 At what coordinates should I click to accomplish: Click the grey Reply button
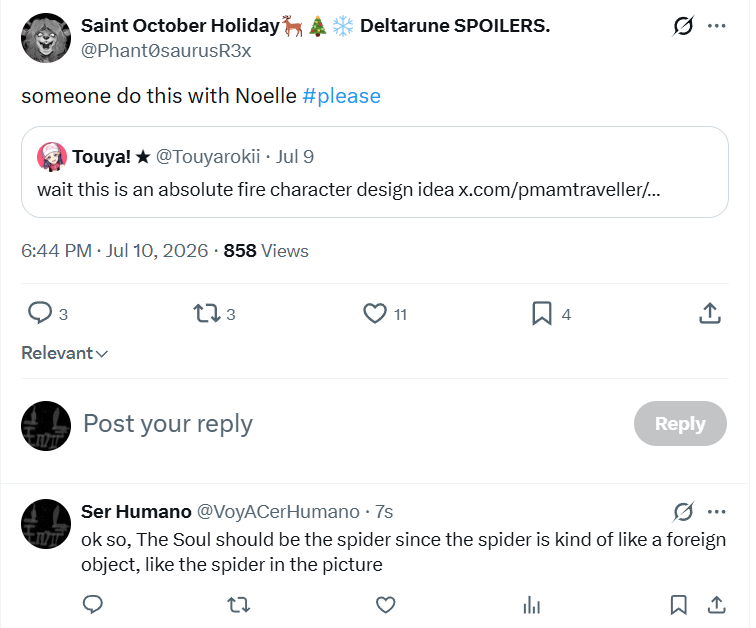[x=680, y=424]
